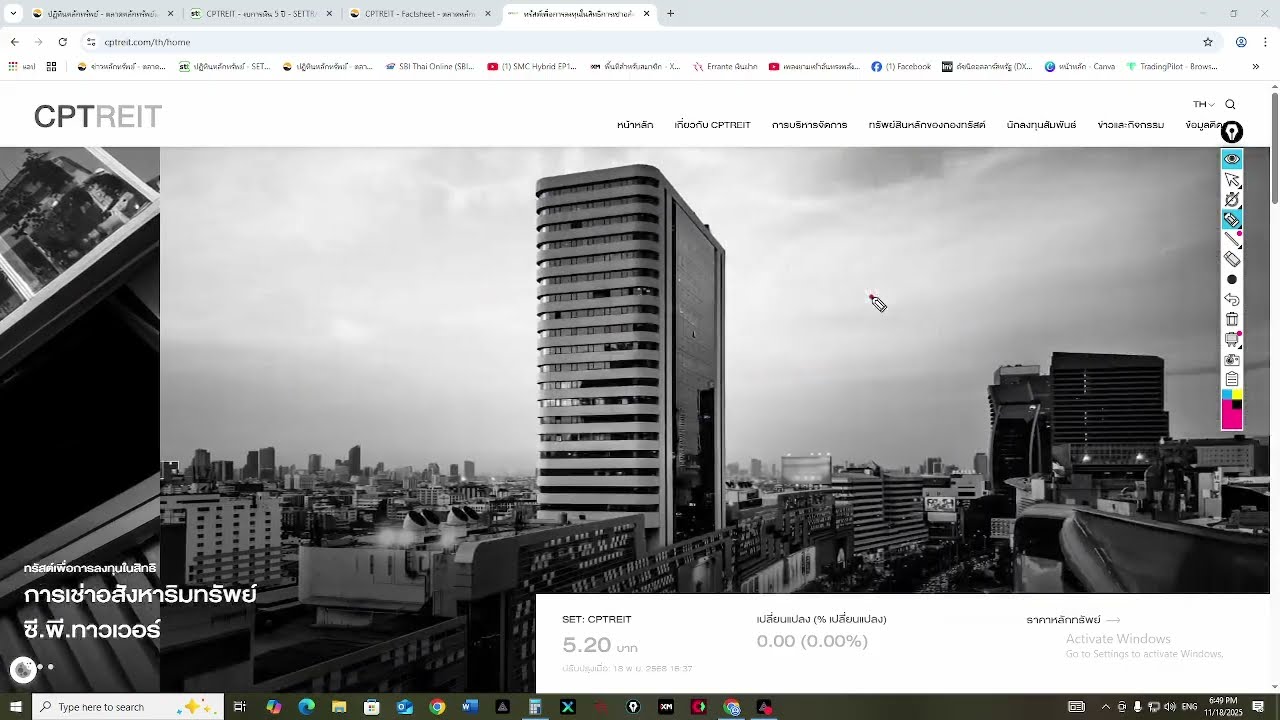Take a screenshot with the camera icon
This screenshot has width=1280, height=720.
coord(1232,360)
